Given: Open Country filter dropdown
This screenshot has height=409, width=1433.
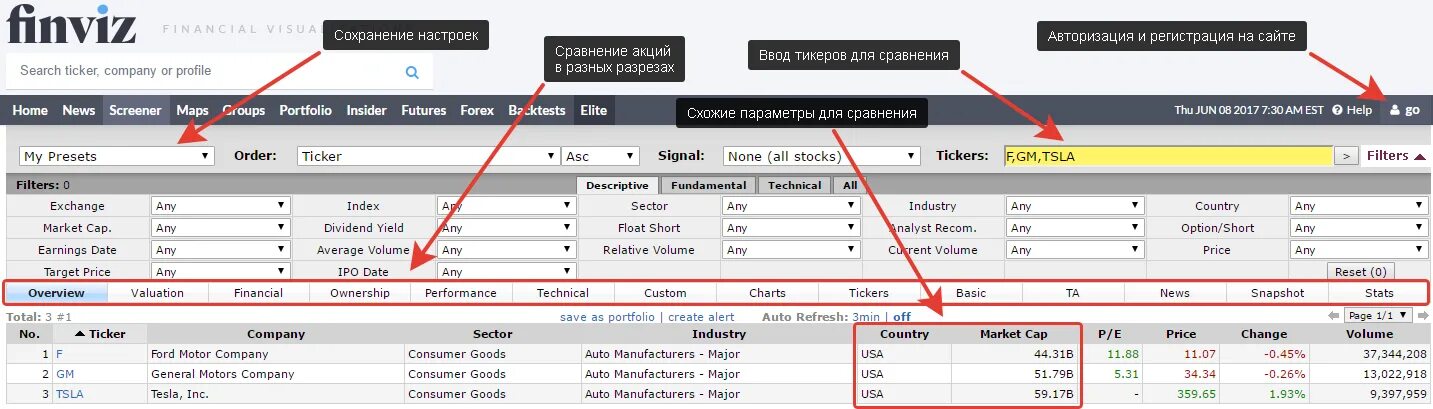Looking at the screenshot, I should [x=1360, y=206].
